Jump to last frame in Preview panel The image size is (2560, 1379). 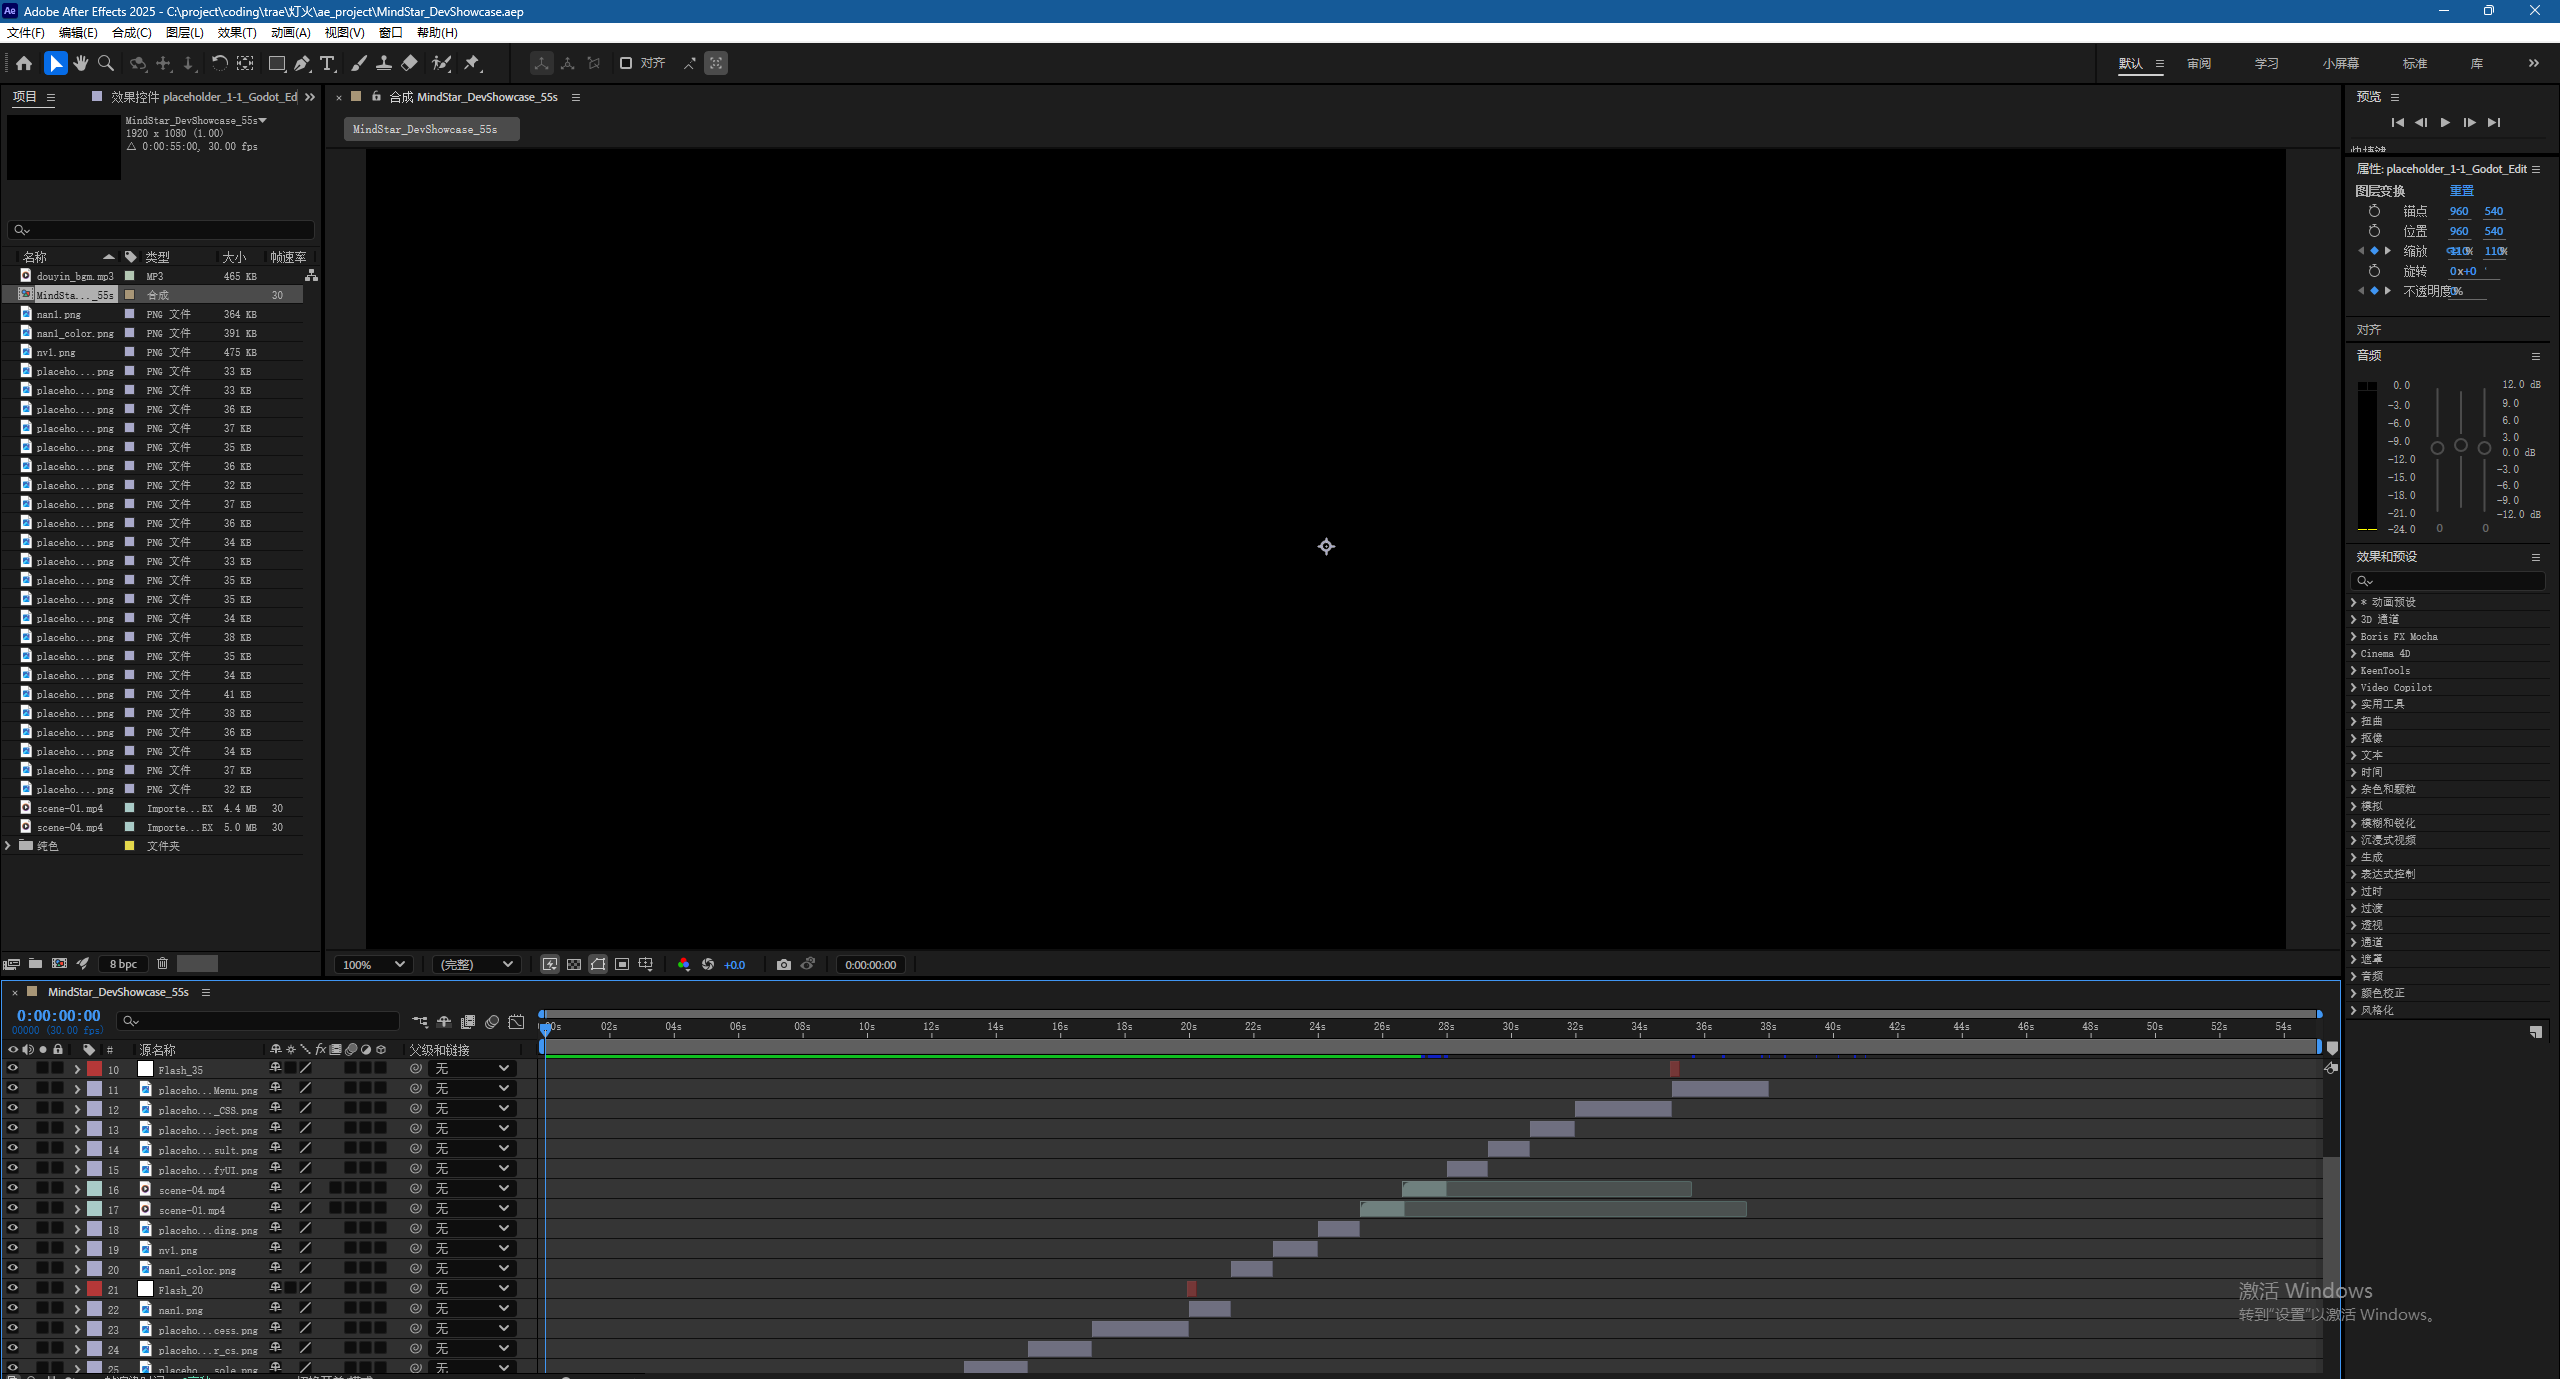tap(2494, 122)
